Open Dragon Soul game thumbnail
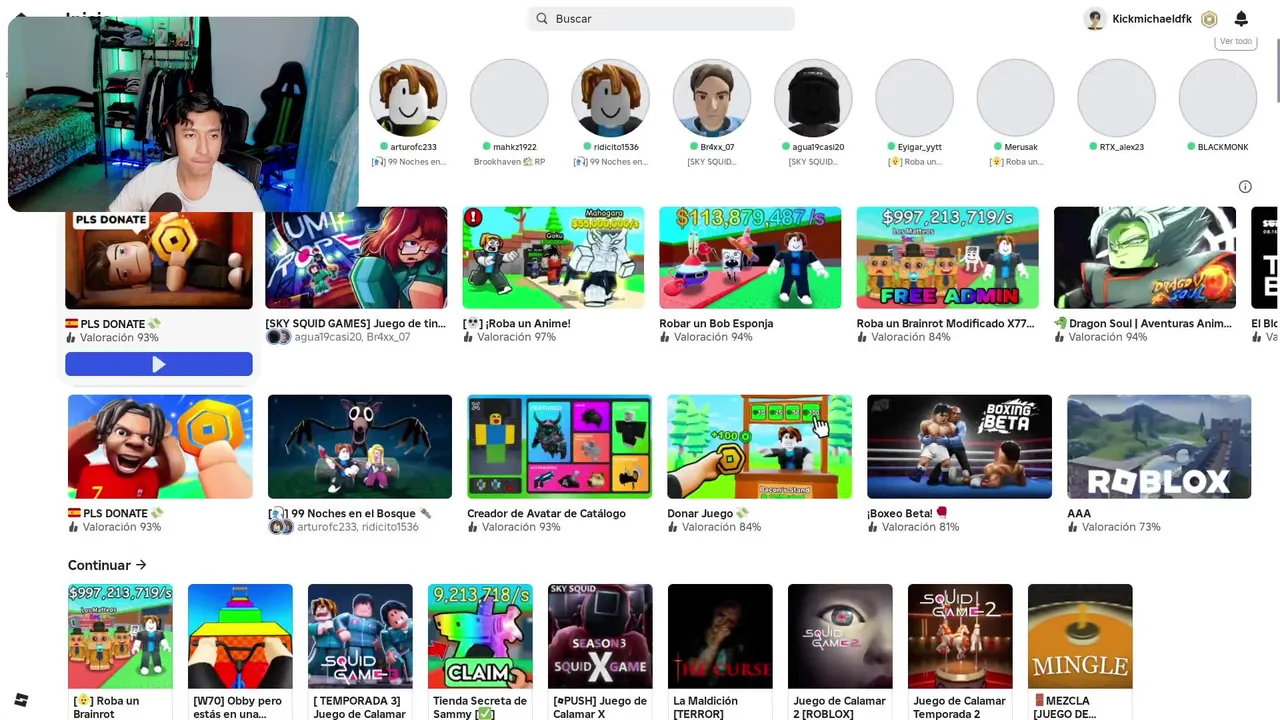Screen dimensions: 1280x720 (1145, 258)
